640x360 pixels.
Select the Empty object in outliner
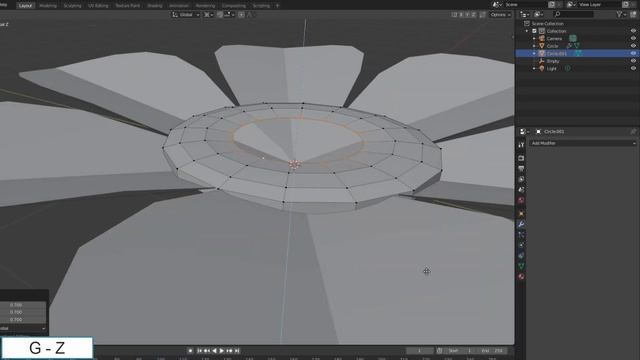point(553,61)
